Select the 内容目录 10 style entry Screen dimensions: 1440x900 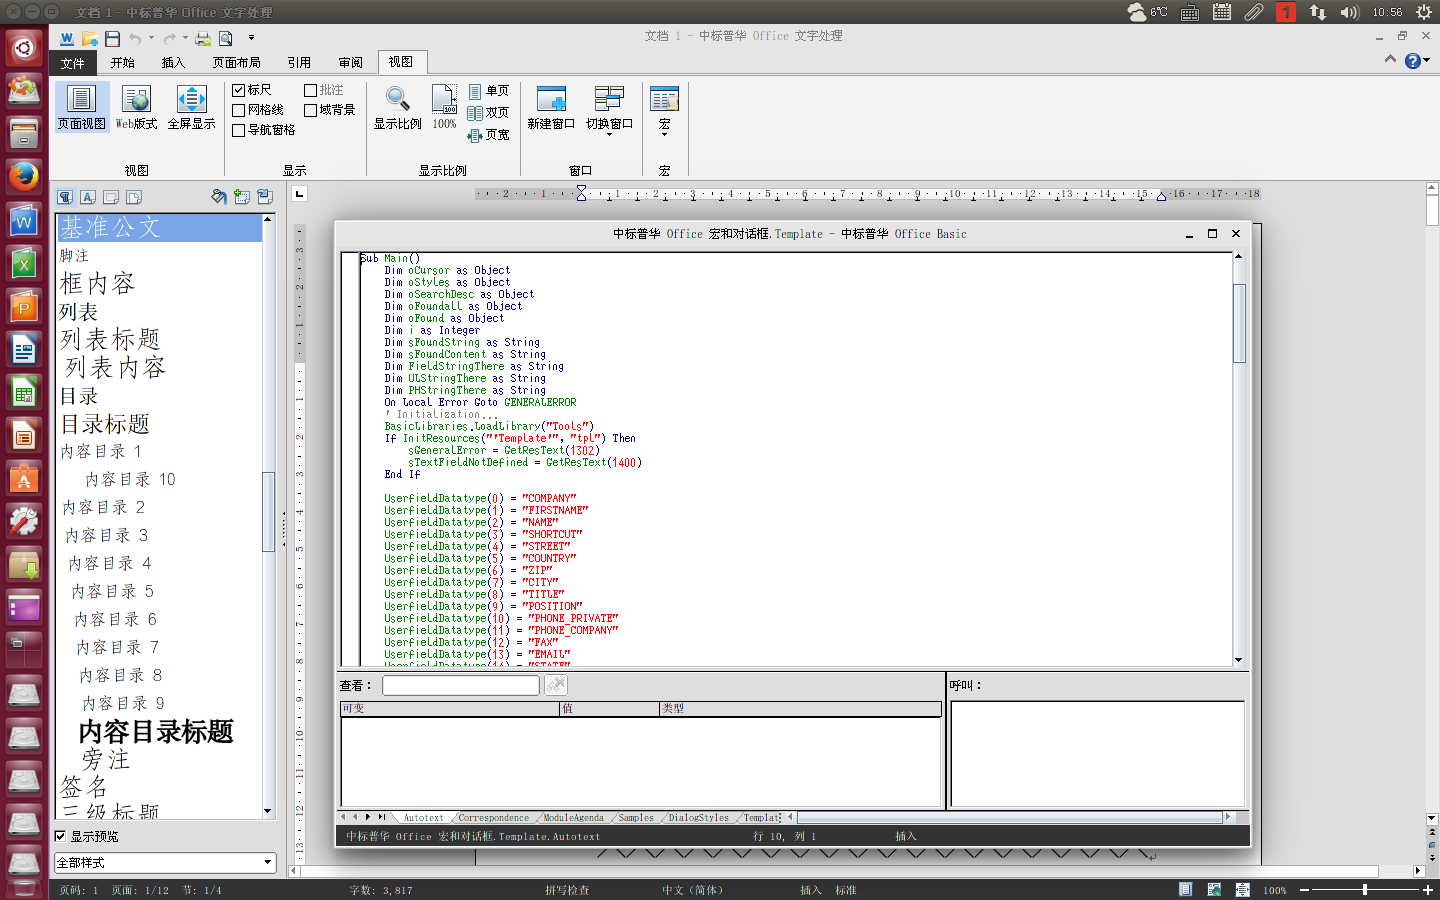click(130, 480)
